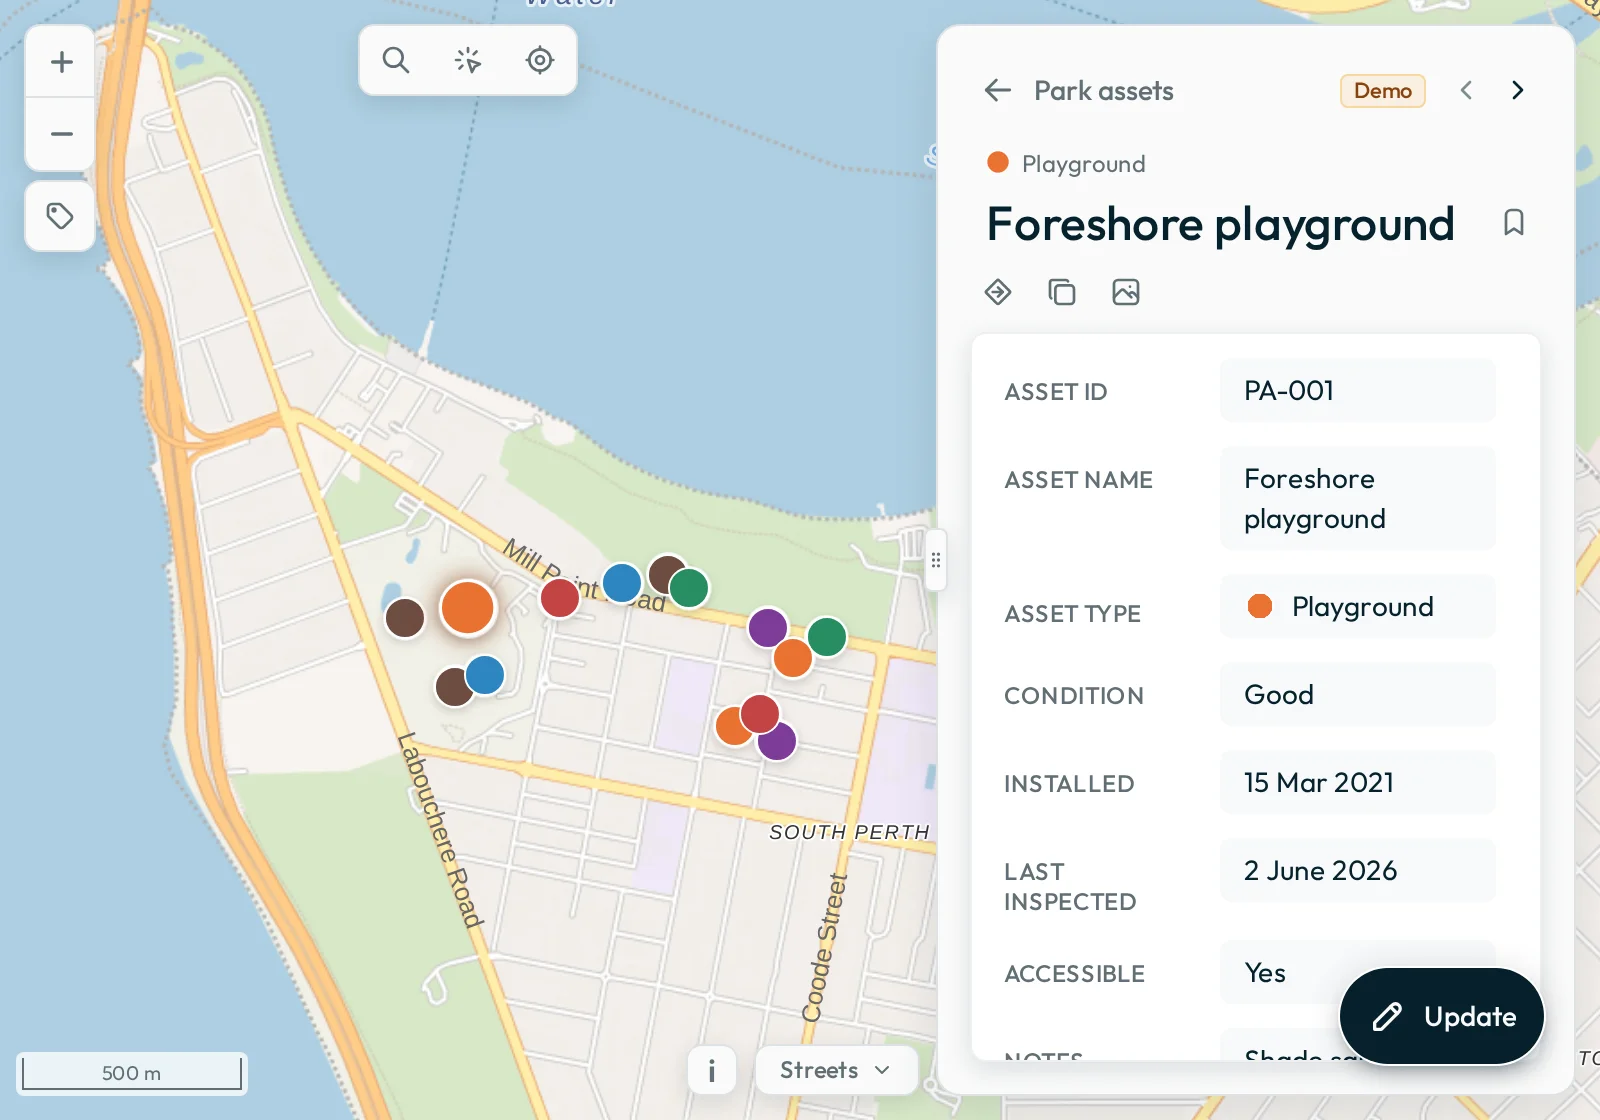Image resolution: width=1600 pixels, height=1120 pixels.
Task: Click the Park assets title
Action: [x=1104, y=91]
